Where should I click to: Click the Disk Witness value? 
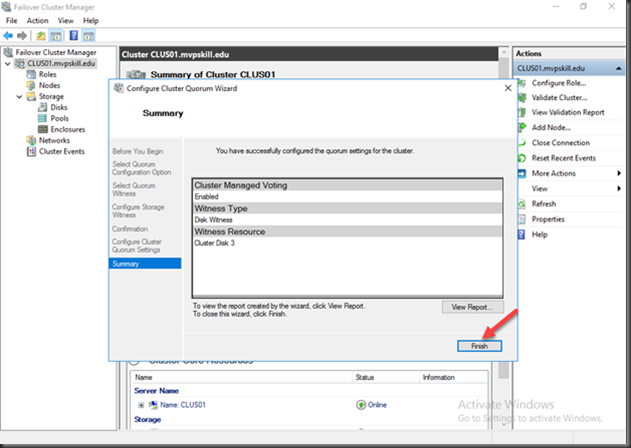pos(213,220)
